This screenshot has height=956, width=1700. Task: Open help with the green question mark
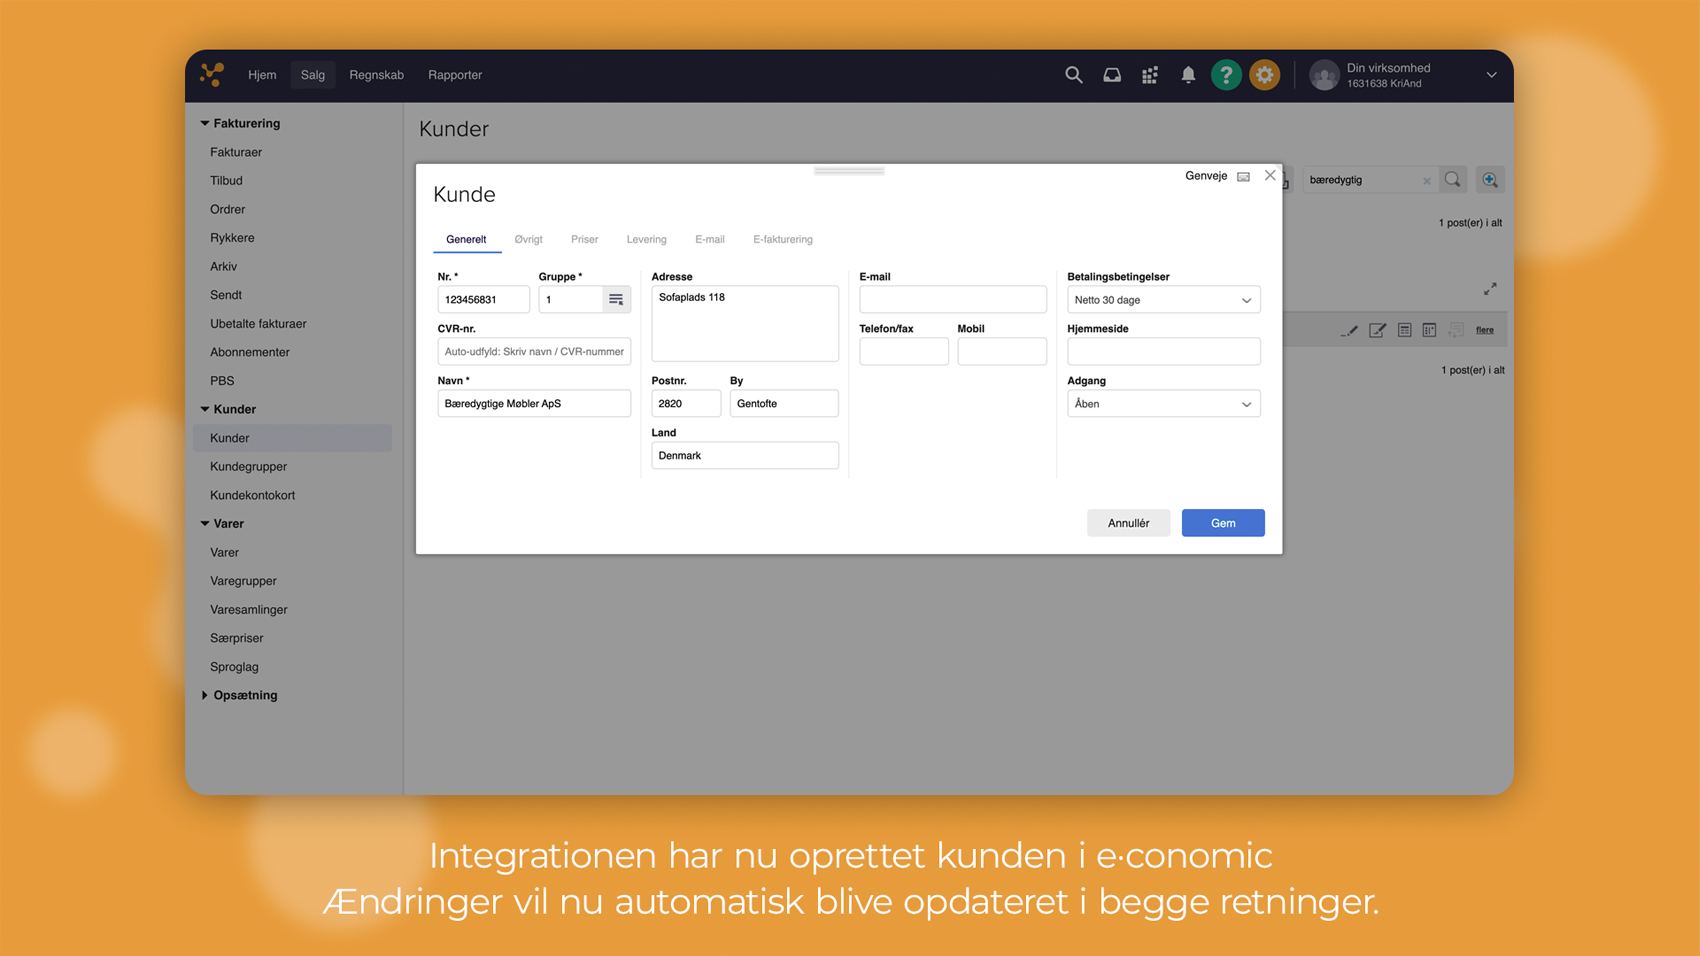pyautogui.click(x=1226, y=75)
